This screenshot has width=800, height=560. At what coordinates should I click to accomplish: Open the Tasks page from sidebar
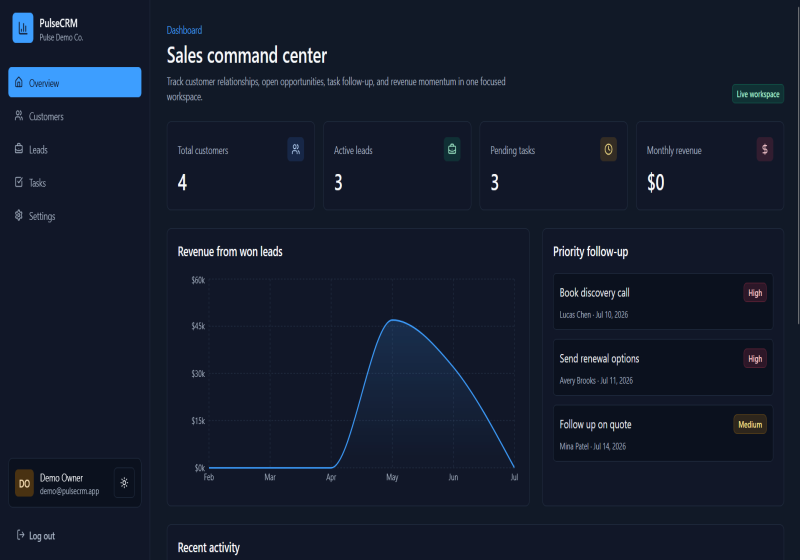(x=74, y=183)
